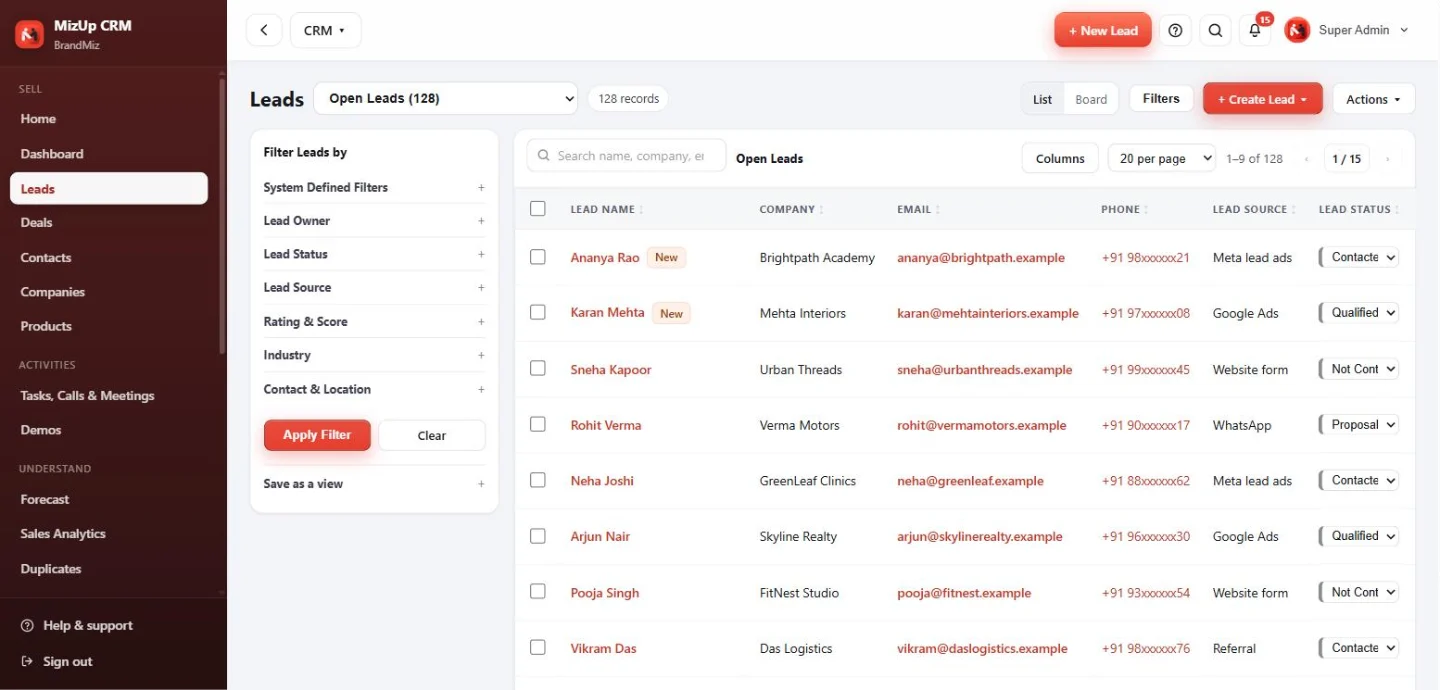Click the + New Lead button
Screen dimensions: 1440x690
coord(1103,30)
